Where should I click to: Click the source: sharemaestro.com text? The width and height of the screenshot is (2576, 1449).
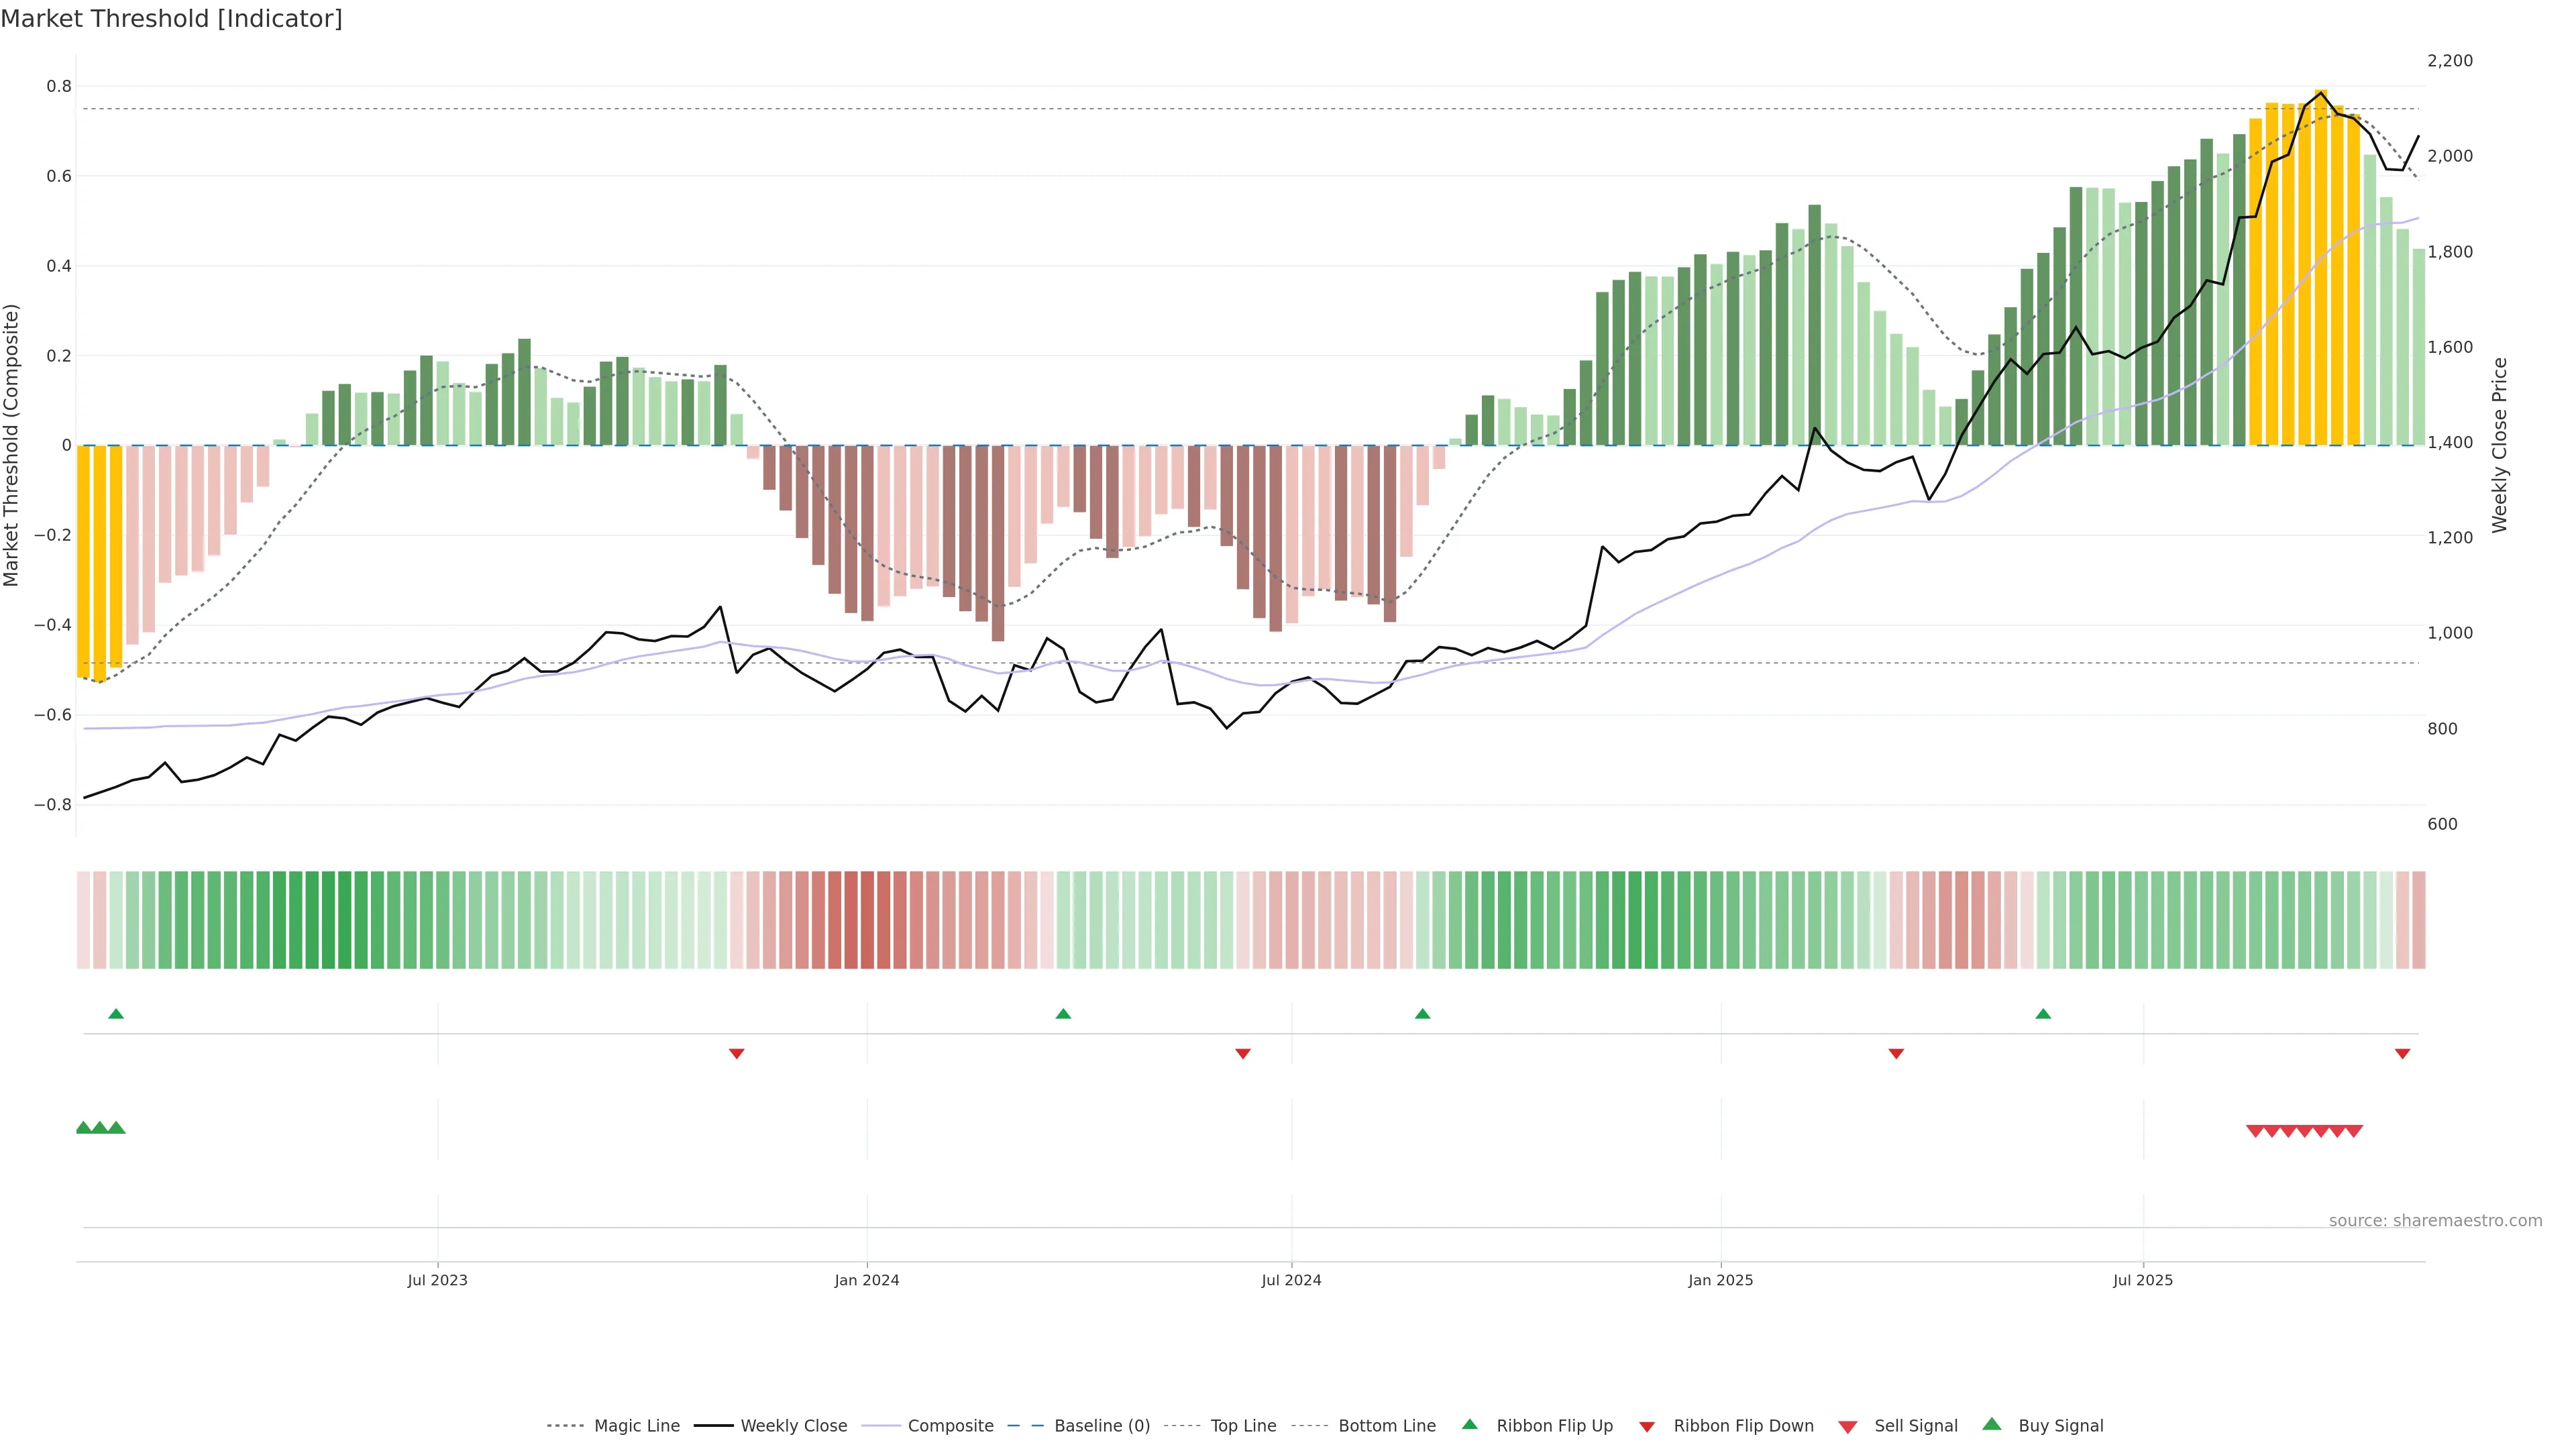[x=2435, y=1221]
